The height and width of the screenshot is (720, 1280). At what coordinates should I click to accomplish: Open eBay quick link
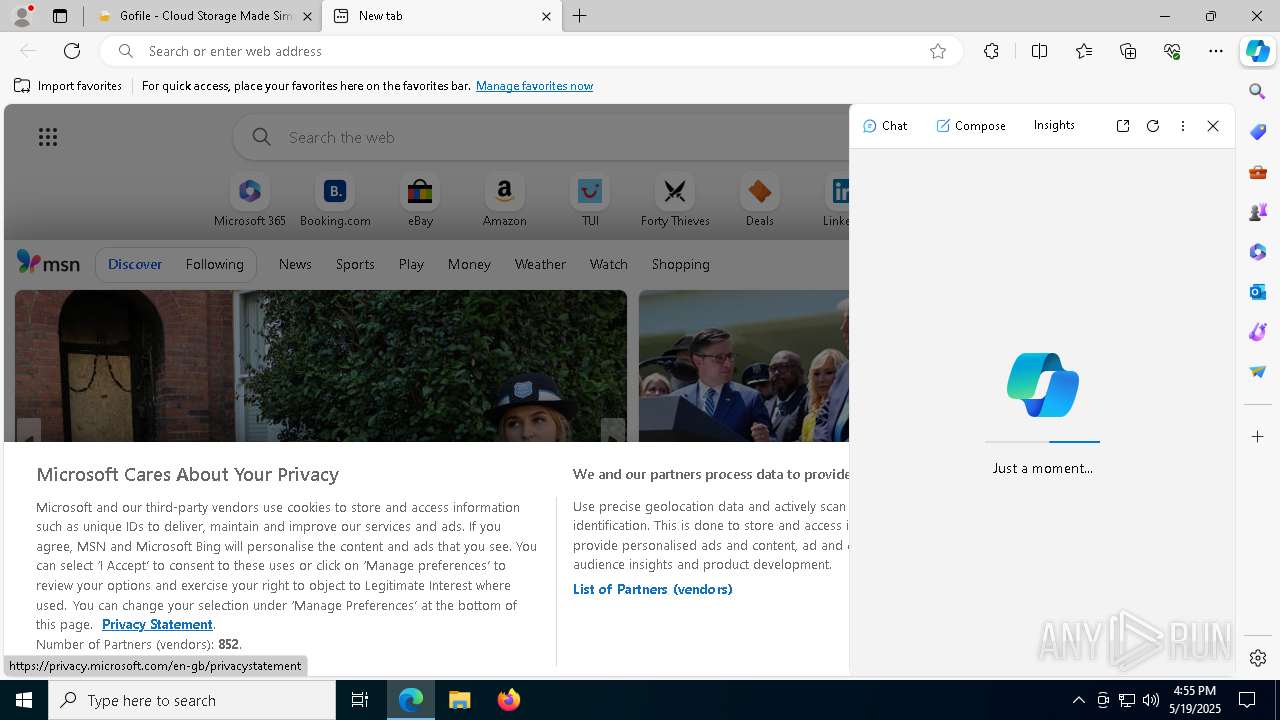pos(420,201)
